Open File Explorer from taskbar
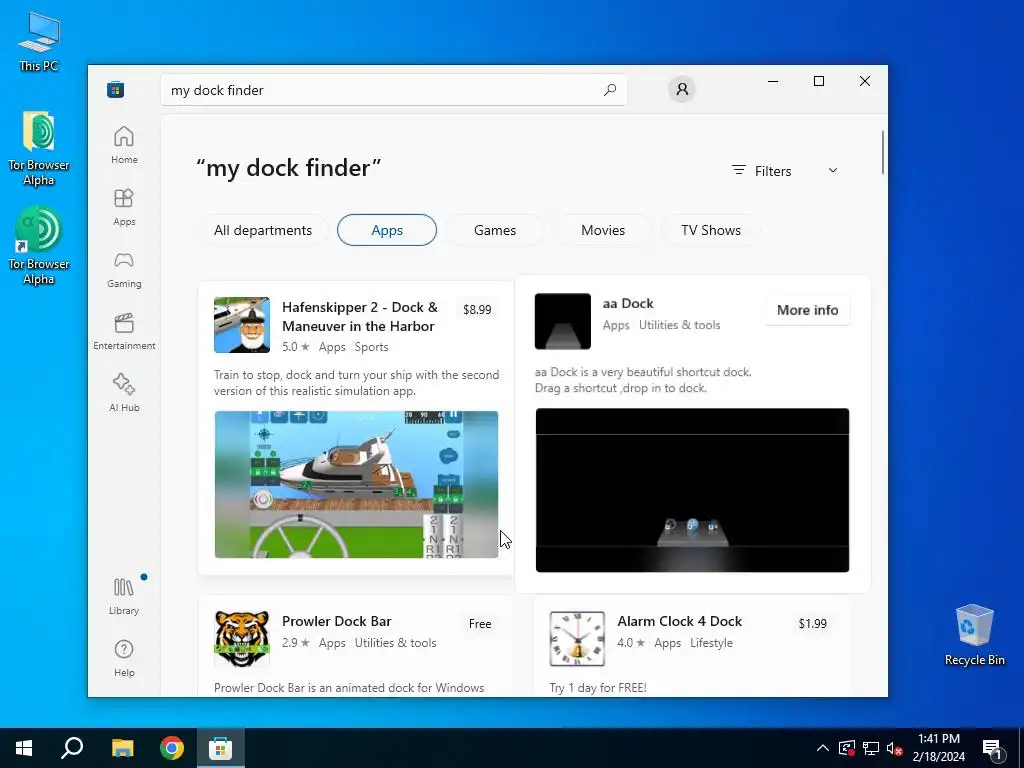 pos(122,748)
